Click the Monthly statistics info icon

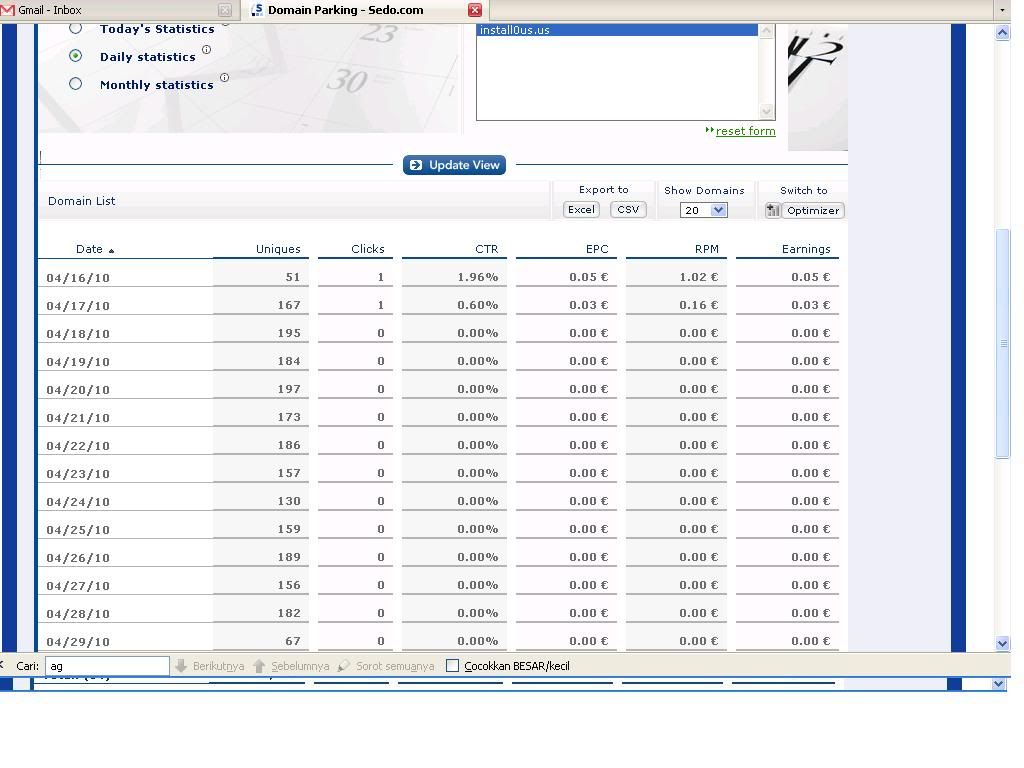(224, 78)
